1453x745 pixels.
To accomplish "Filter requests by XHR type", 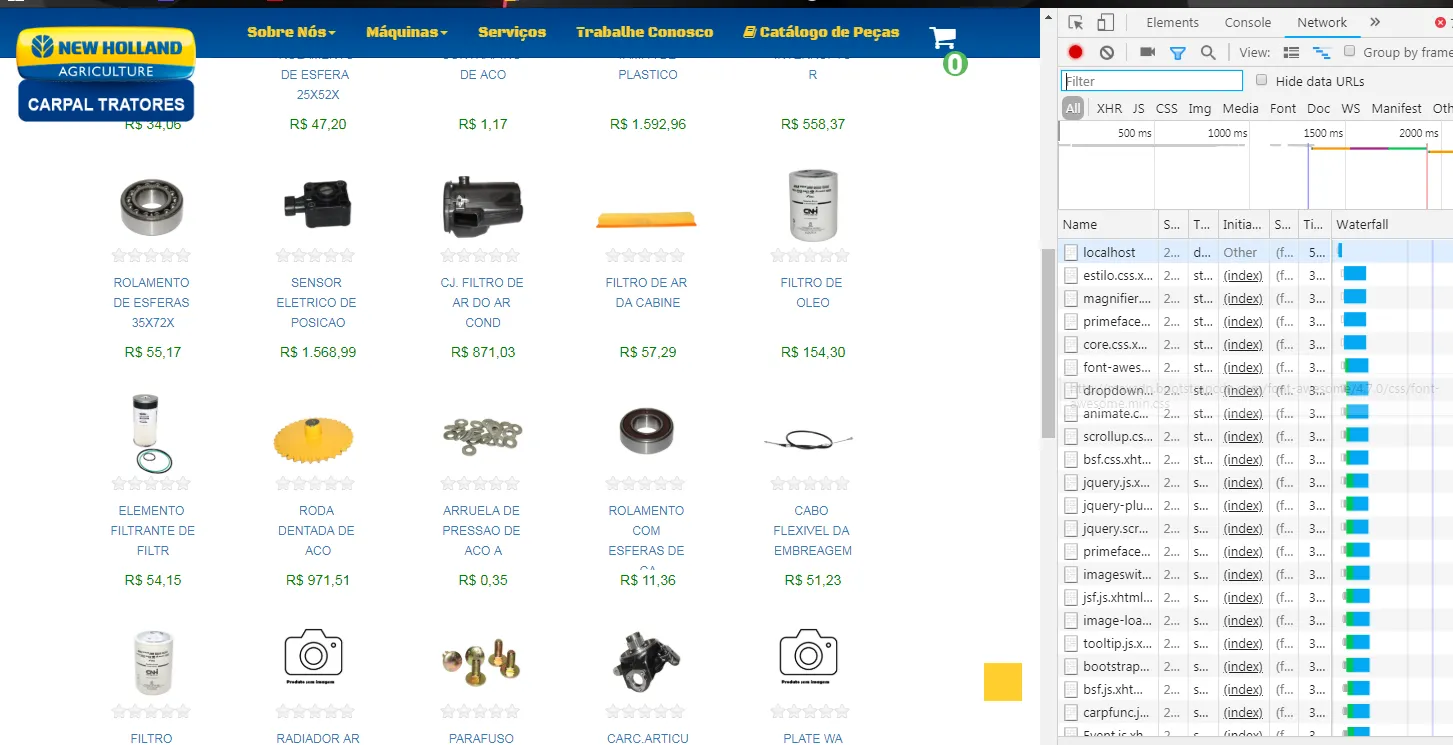I will (1109, 108).
